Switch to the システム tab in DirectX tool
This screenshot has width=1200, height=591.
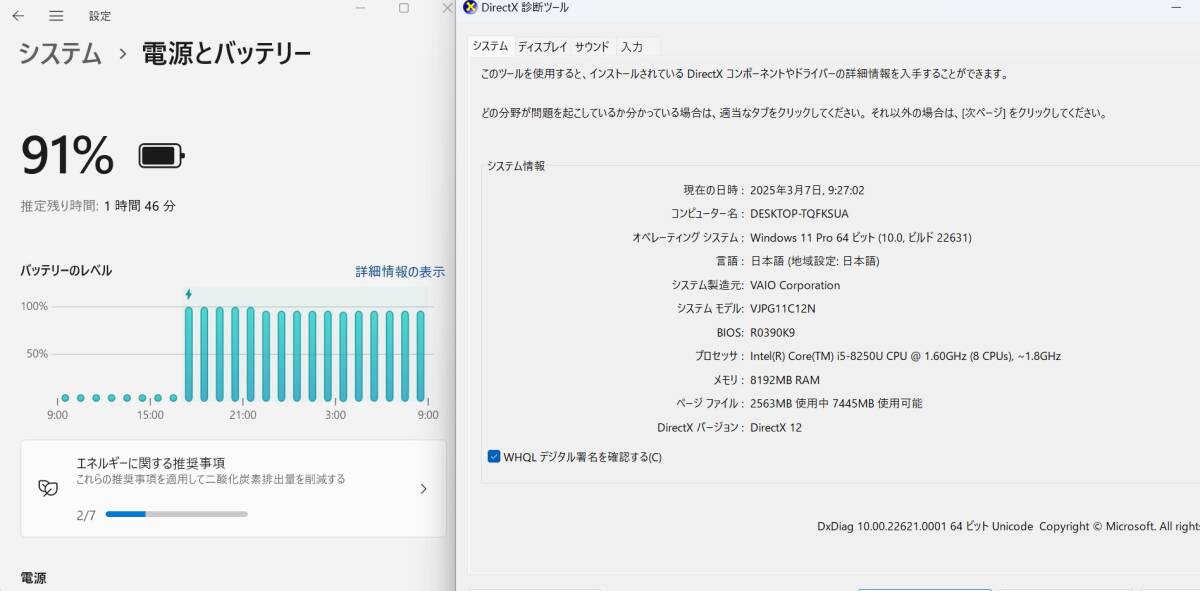click(490, 46)
